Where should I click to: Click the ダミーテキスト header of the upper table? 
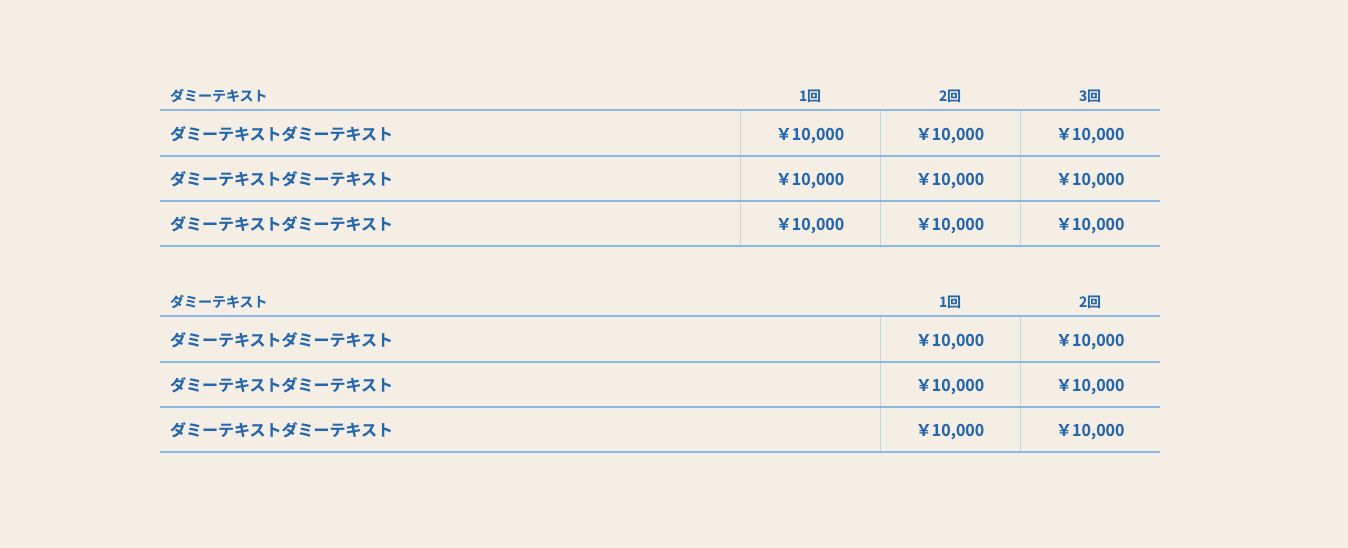(218, 96)
